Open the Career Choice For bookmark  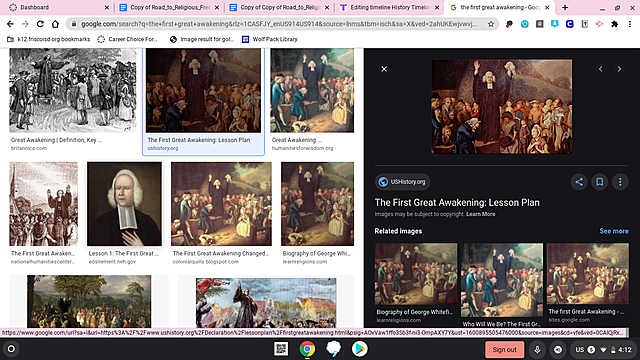point(127,39)
